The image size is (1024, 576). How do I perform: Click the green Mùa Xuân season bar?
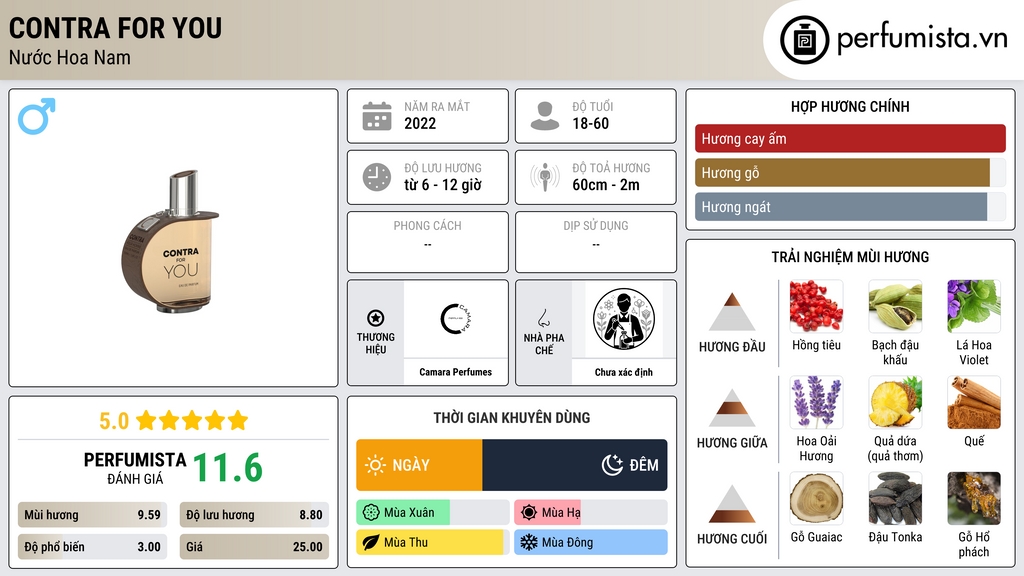403,513
